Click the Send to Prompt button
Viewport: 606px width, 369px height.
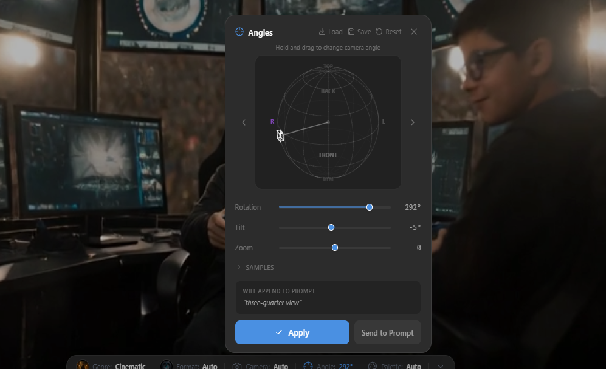387,332
